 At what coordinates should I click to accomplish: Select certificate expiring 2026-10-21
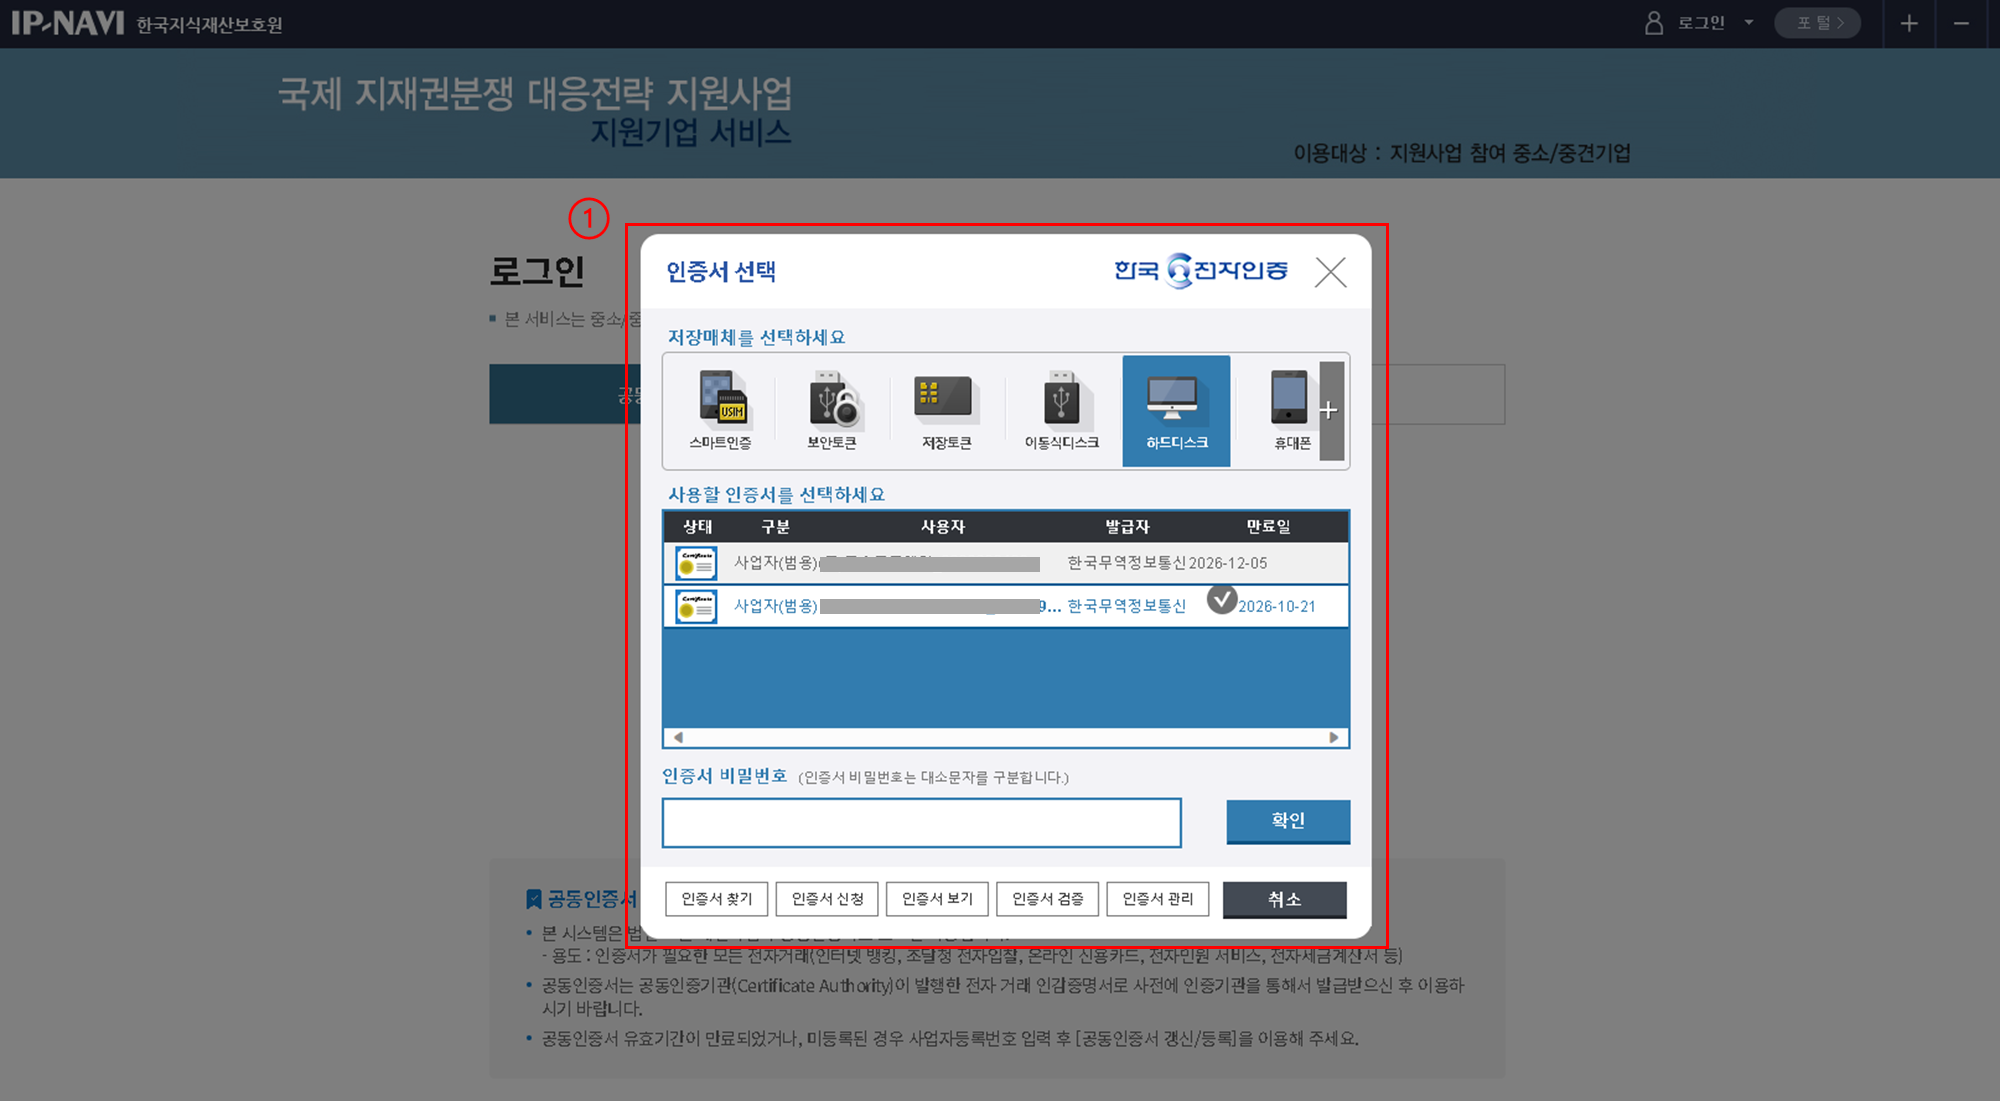pos(1276,606)
